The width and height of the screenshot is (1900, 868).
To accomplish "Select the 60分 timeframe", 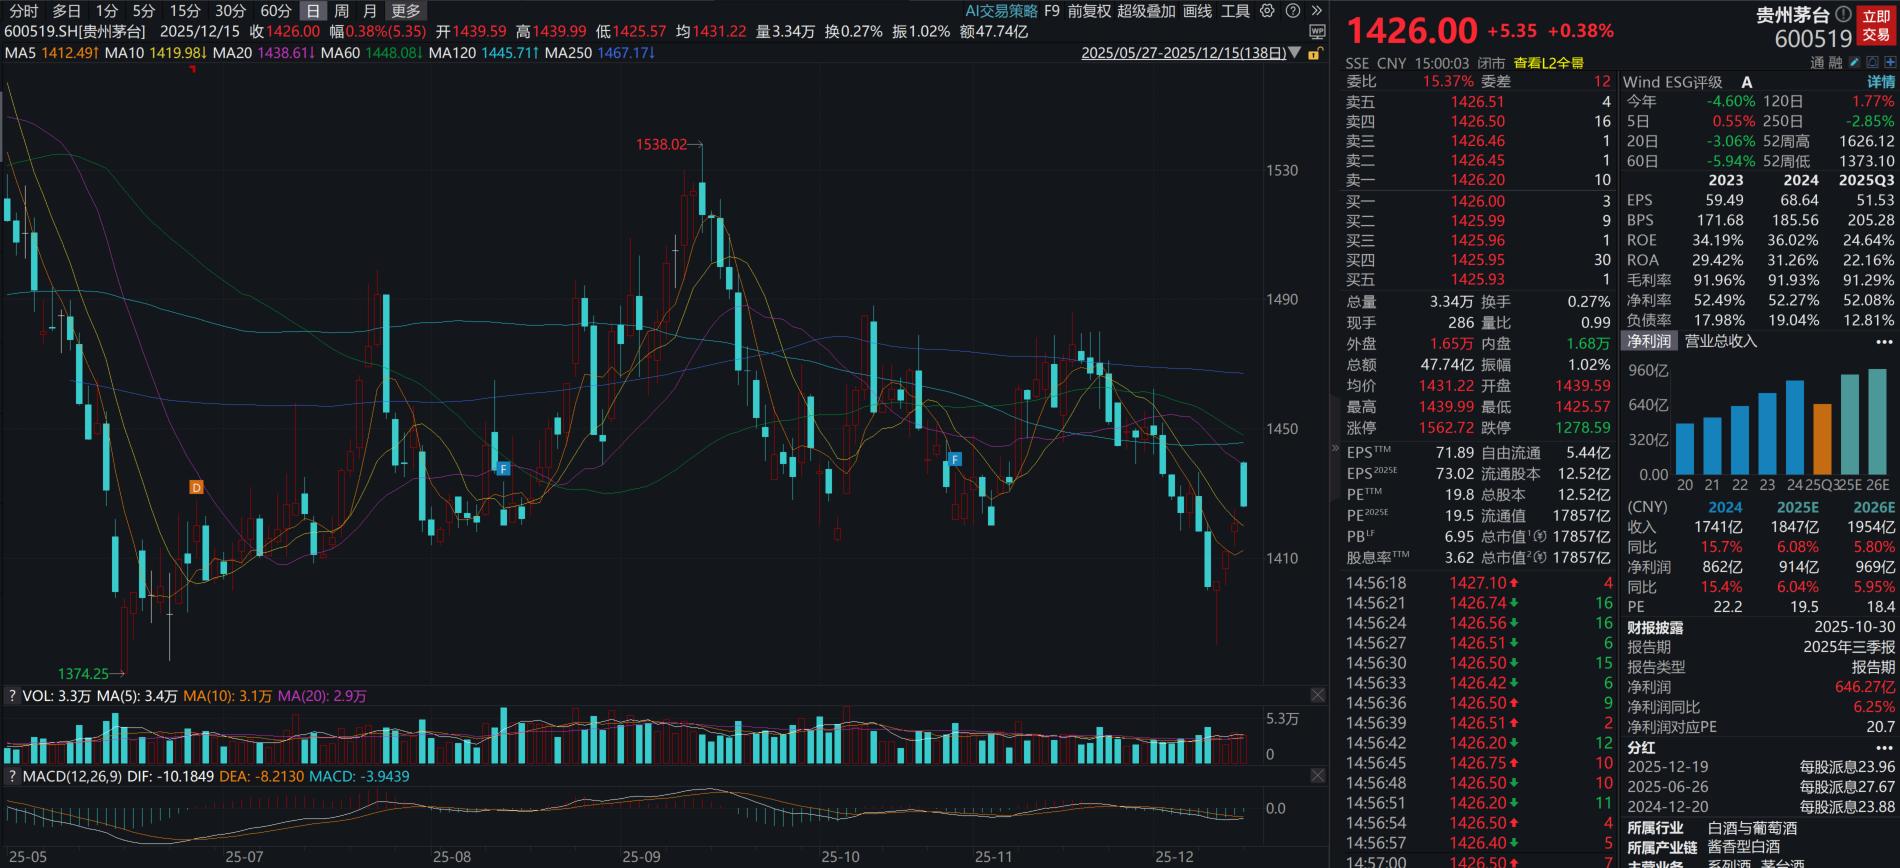I will [276, 11].
